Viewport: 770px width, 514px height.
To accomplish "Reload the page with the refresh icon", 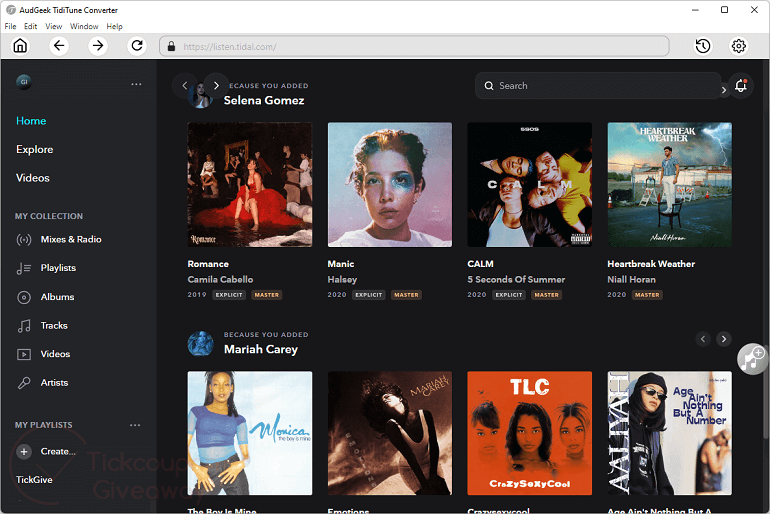I will coord(137,46).
